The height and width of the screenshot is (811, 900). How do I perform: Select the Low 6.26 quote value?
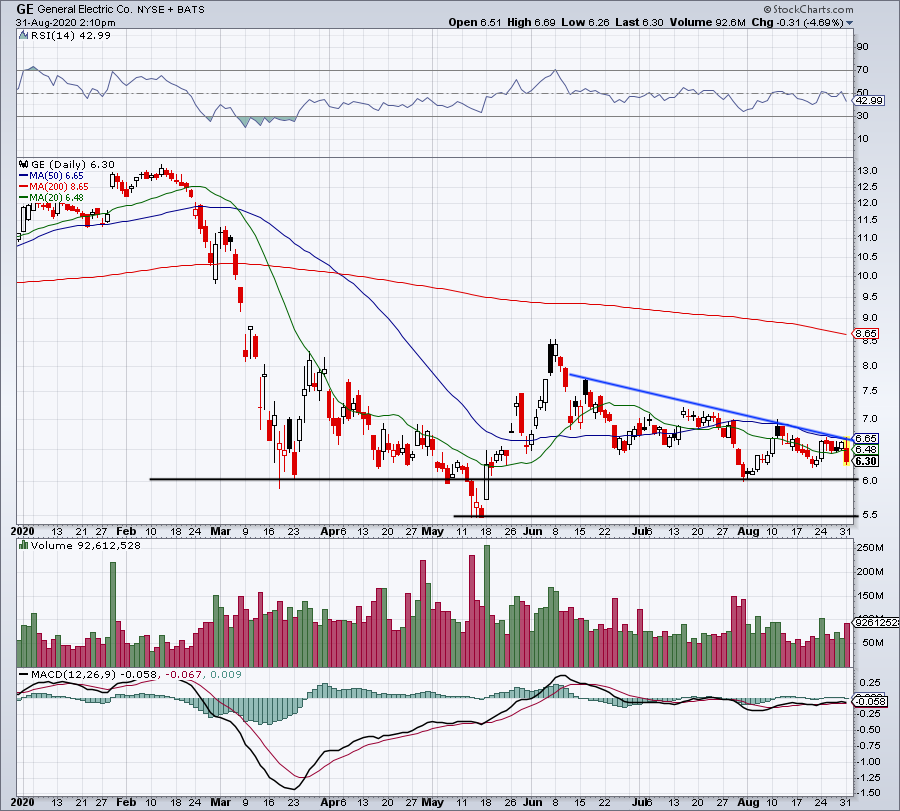coord(585,22)
